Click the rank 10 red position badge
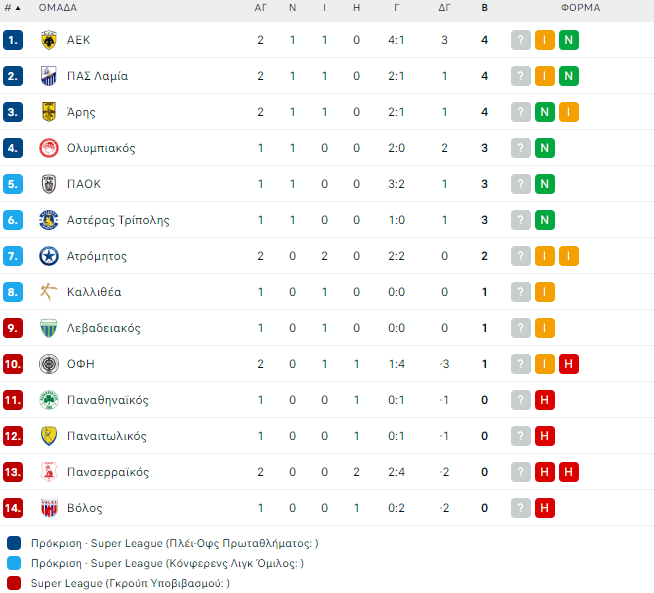This screenshot has height=593, width=654. click(13, 364)
